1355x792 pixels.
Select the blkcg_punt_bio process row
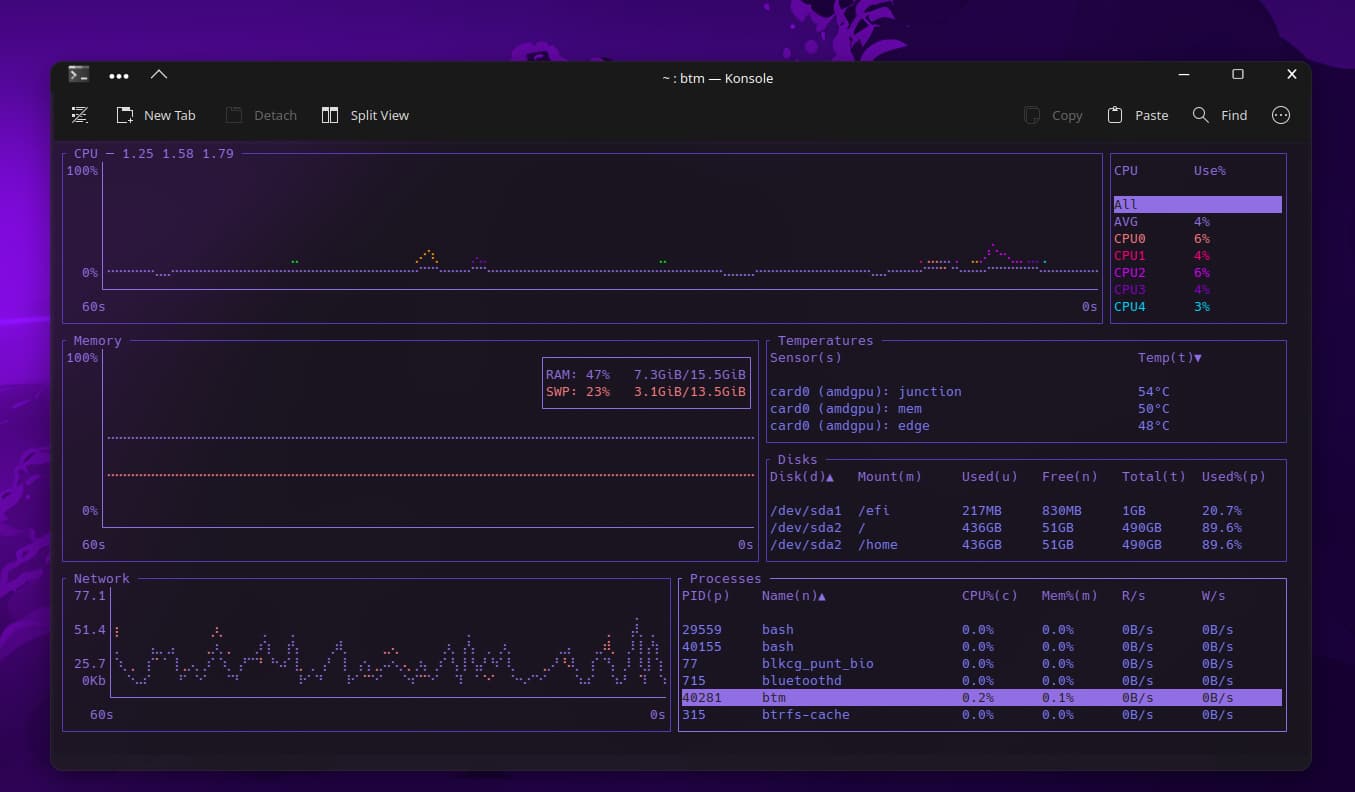[982, 664]
